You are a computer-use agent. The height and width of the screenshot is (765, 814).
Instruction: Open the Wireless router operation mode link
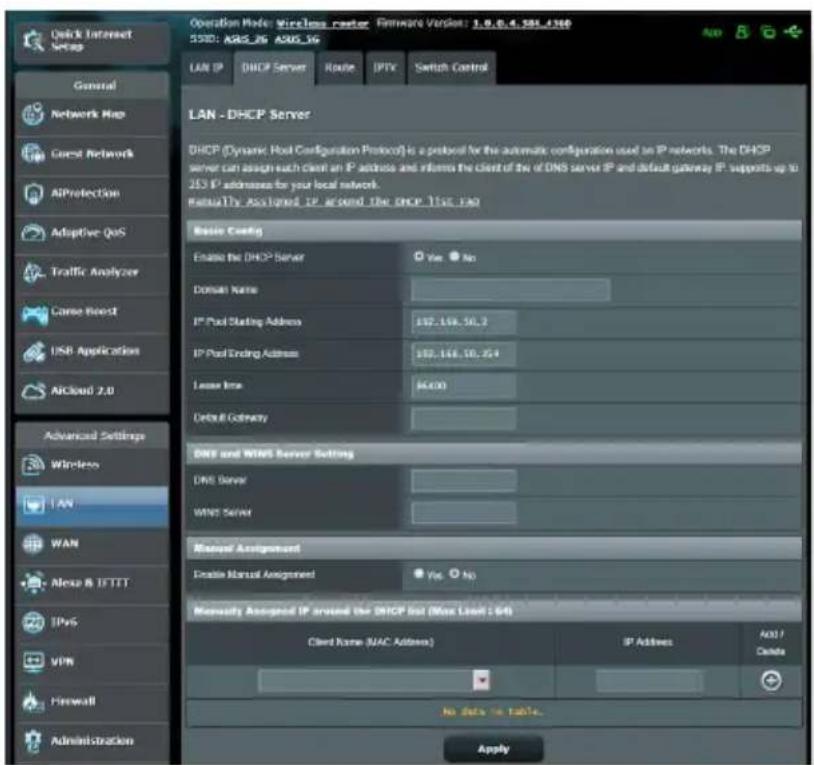[322, 24]
